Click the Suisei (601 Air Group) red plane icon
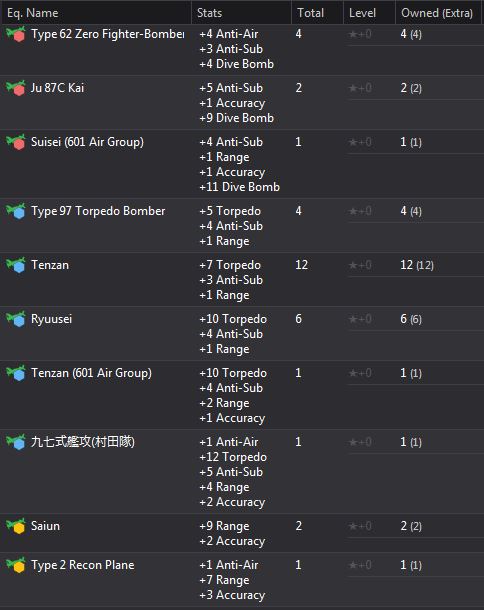Screen dimensions: 484x610 tap(16, 142)
